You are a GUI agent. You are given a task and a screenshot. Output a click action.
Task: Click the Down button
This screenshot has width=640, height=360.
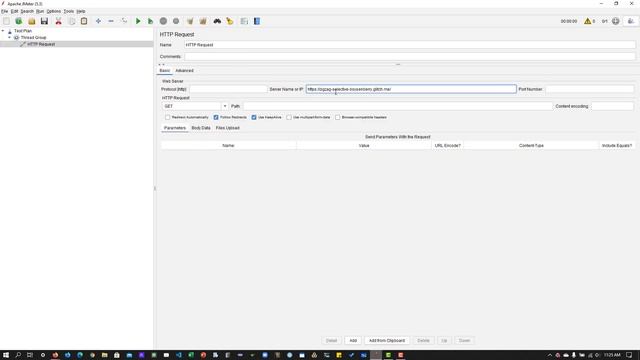click(464, 340)
